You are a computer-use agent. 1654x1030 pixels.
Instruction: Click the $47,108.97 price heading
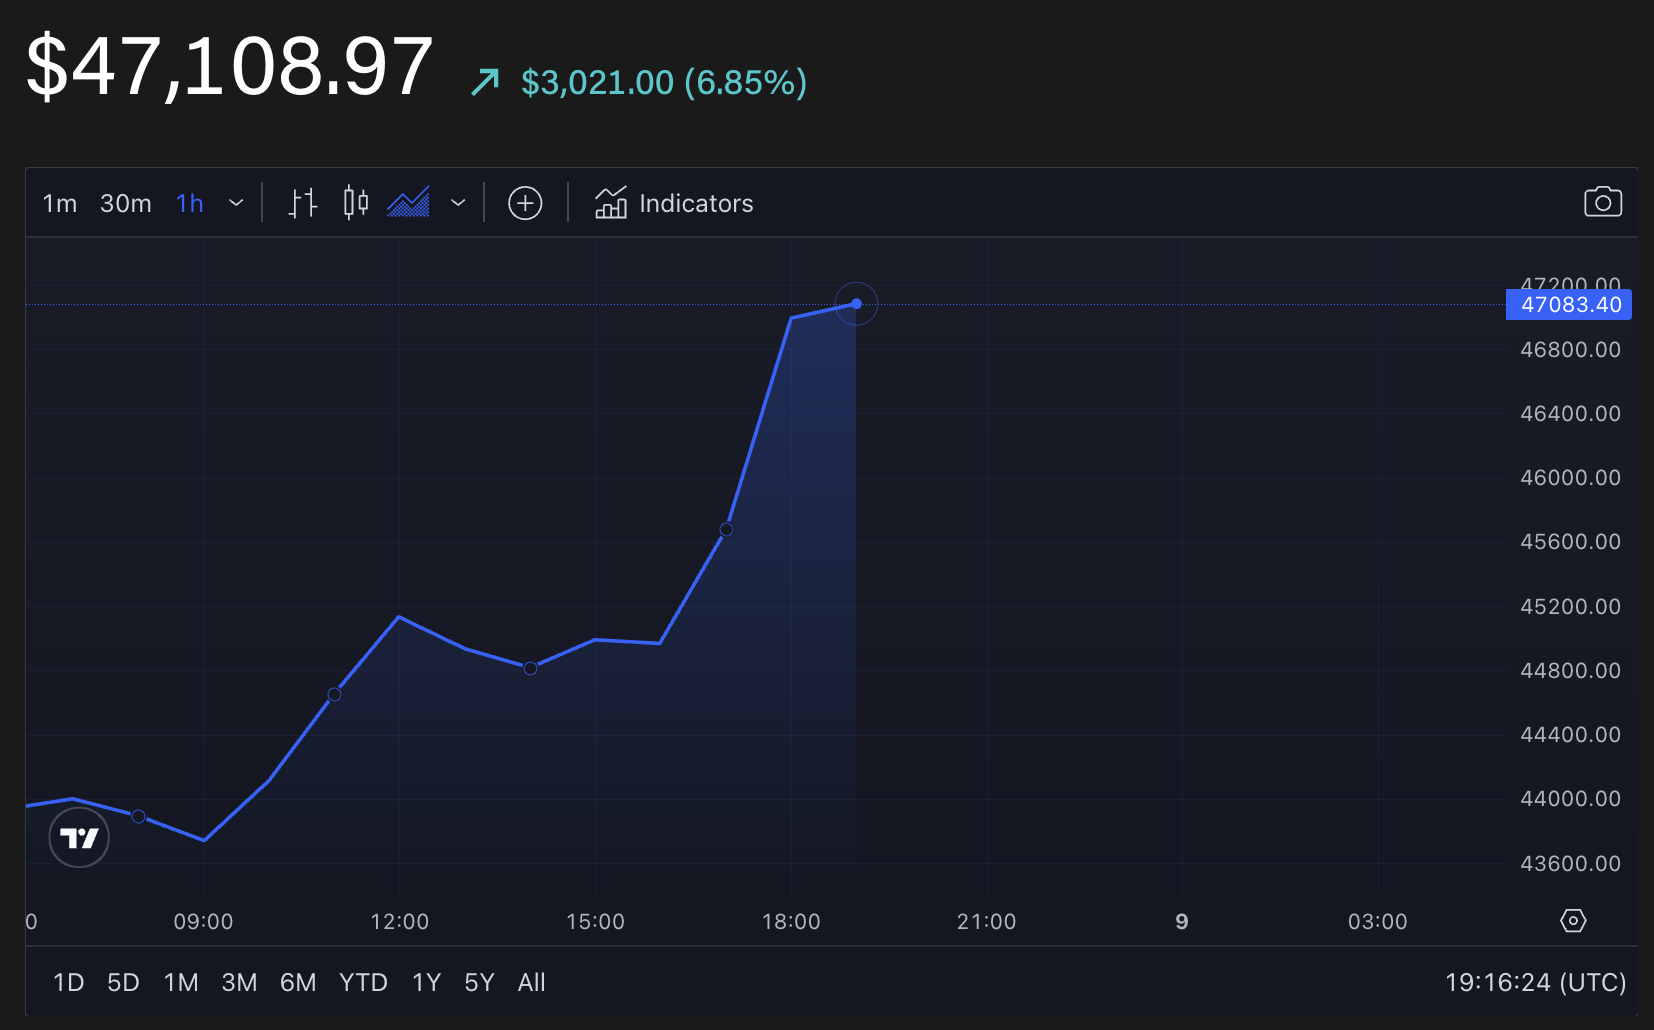tap(229, 66)
